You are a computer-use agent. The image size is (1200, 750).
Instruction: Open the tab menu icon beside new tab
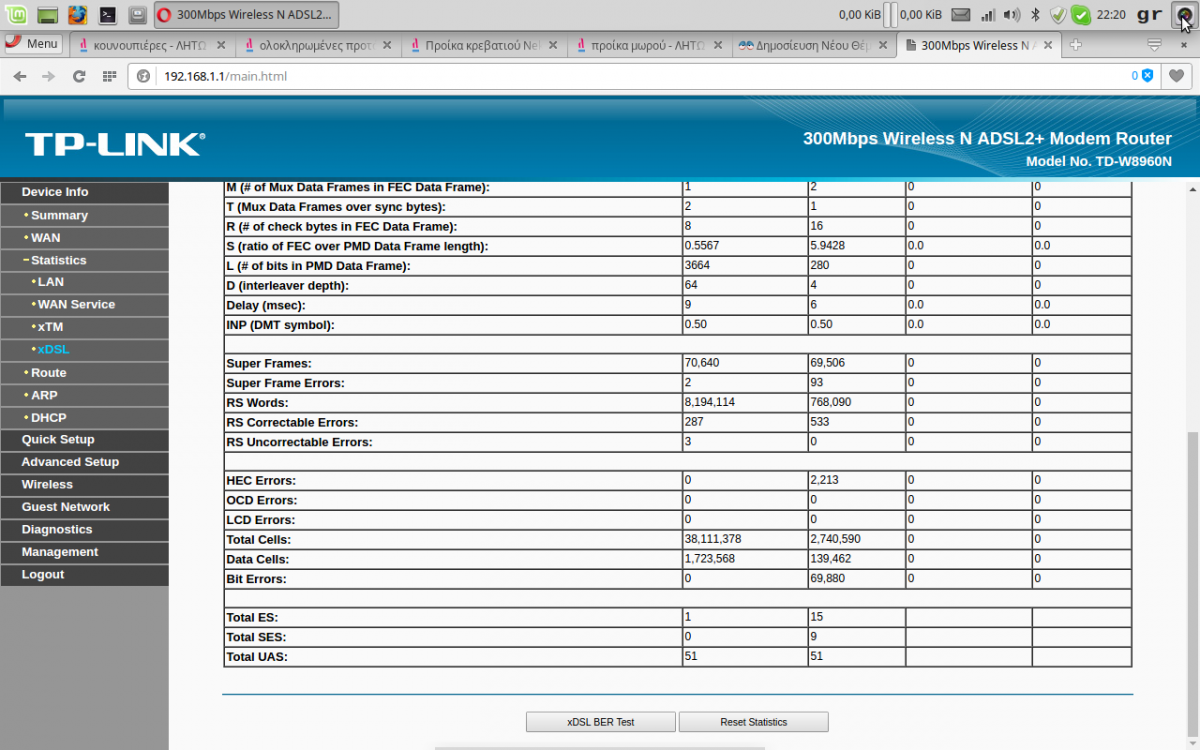coord(1154,45)
